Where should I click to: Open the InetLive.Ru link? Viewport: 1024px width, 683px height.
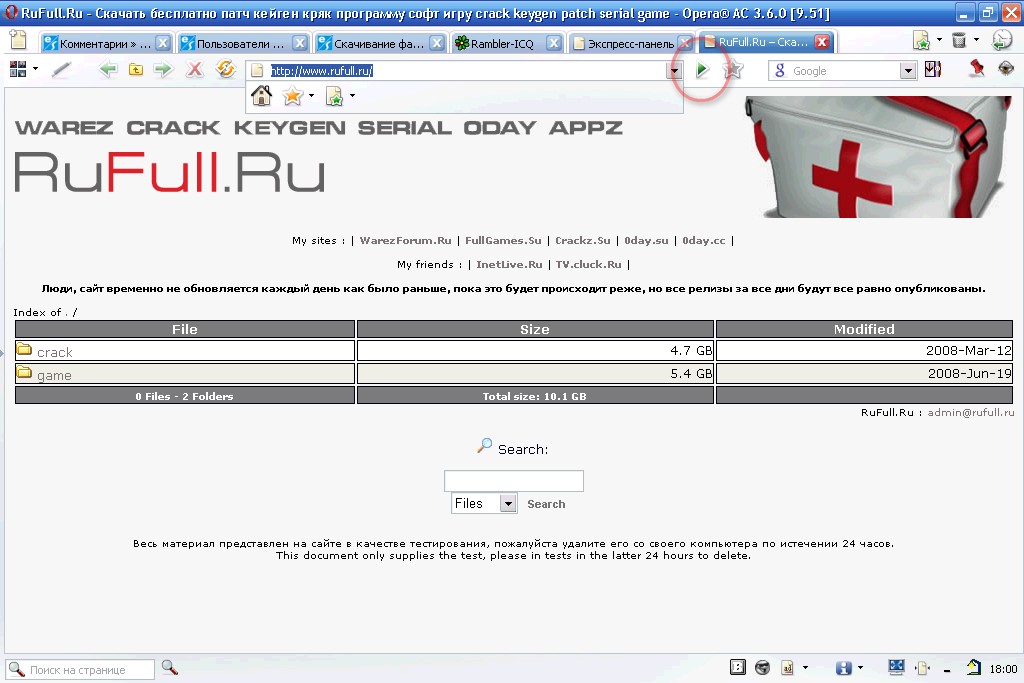[509, 264]
